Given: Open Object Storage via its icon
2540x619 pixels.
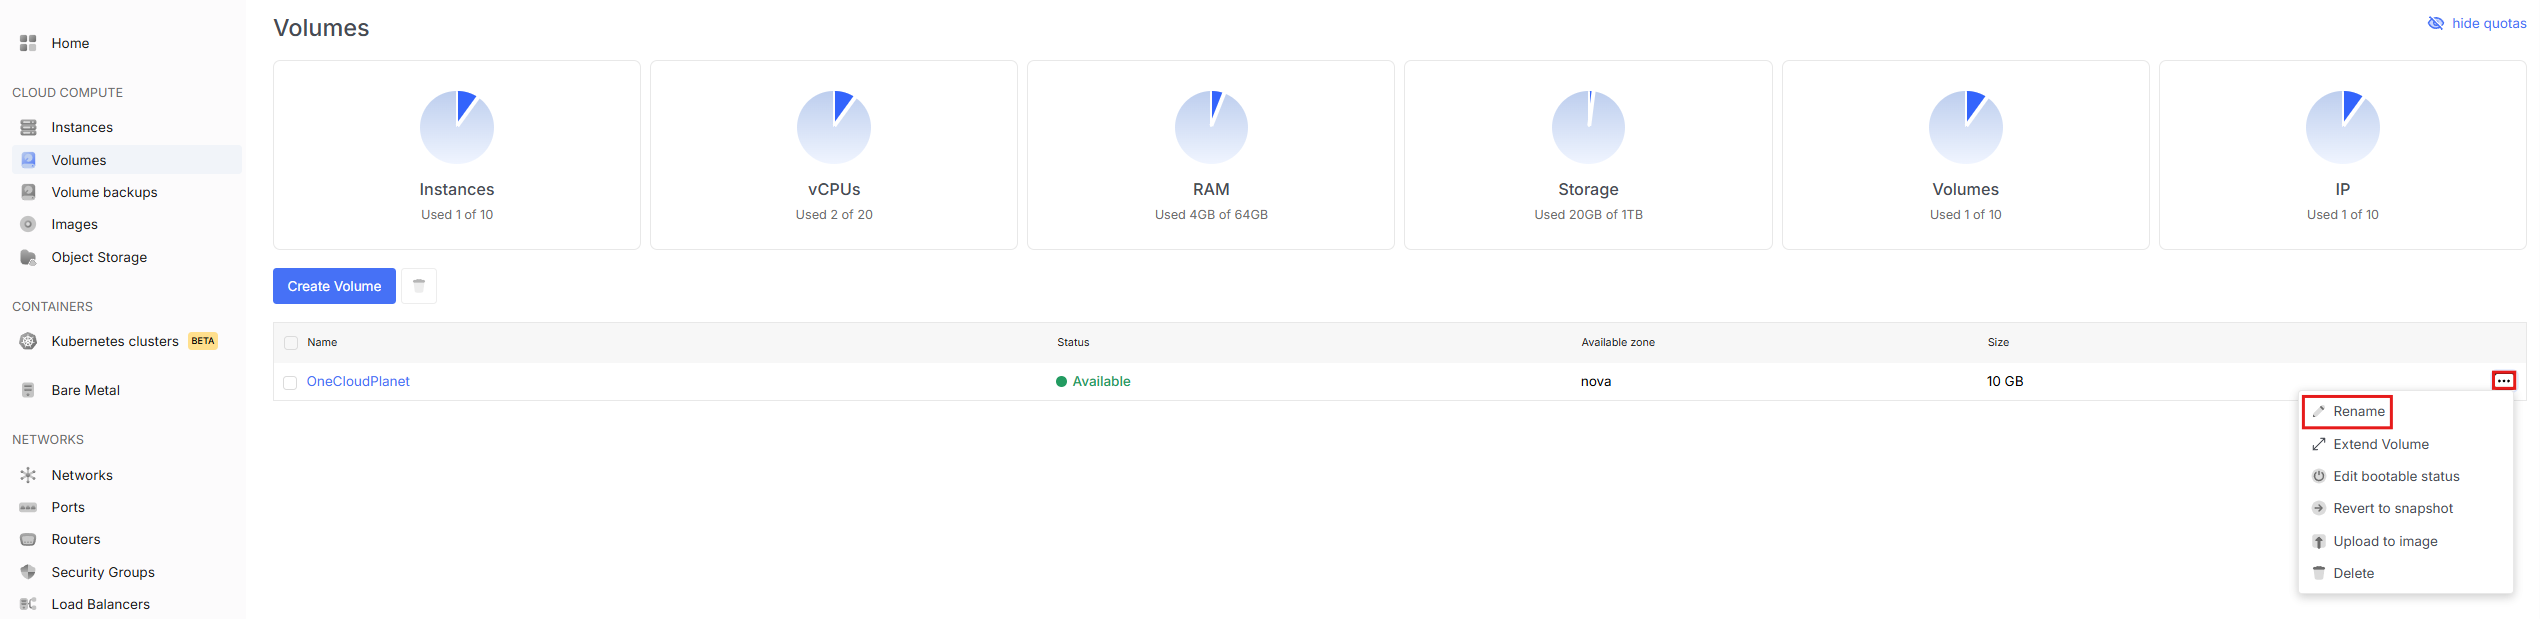Looking at the screenshot, I should [x=28, y=257].
